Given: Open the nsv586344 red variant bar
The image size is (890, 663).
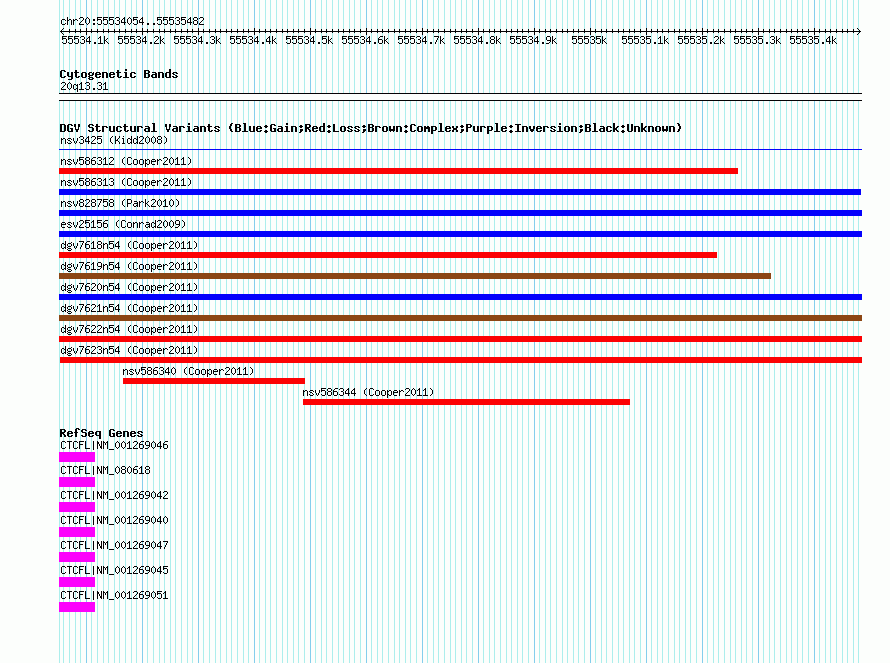Looking at the screenshot, I should (467, 402).
